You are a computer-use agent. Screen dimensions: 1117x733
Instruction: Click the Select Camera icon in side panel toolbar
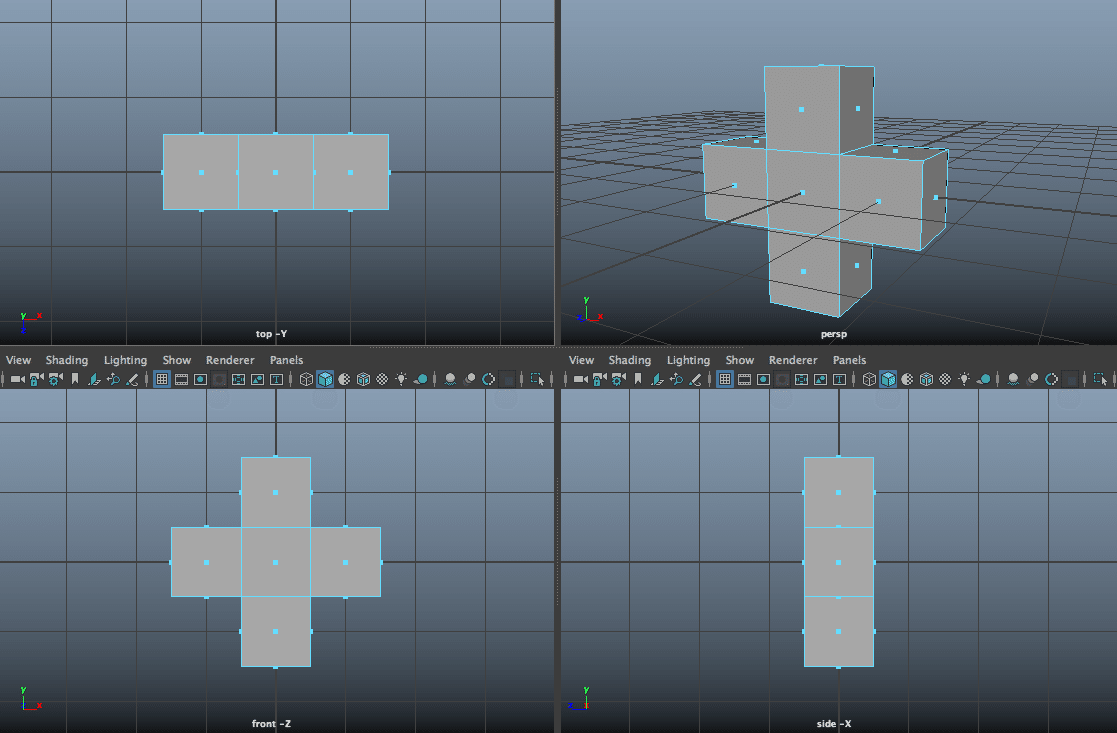[x=580, y=379]
